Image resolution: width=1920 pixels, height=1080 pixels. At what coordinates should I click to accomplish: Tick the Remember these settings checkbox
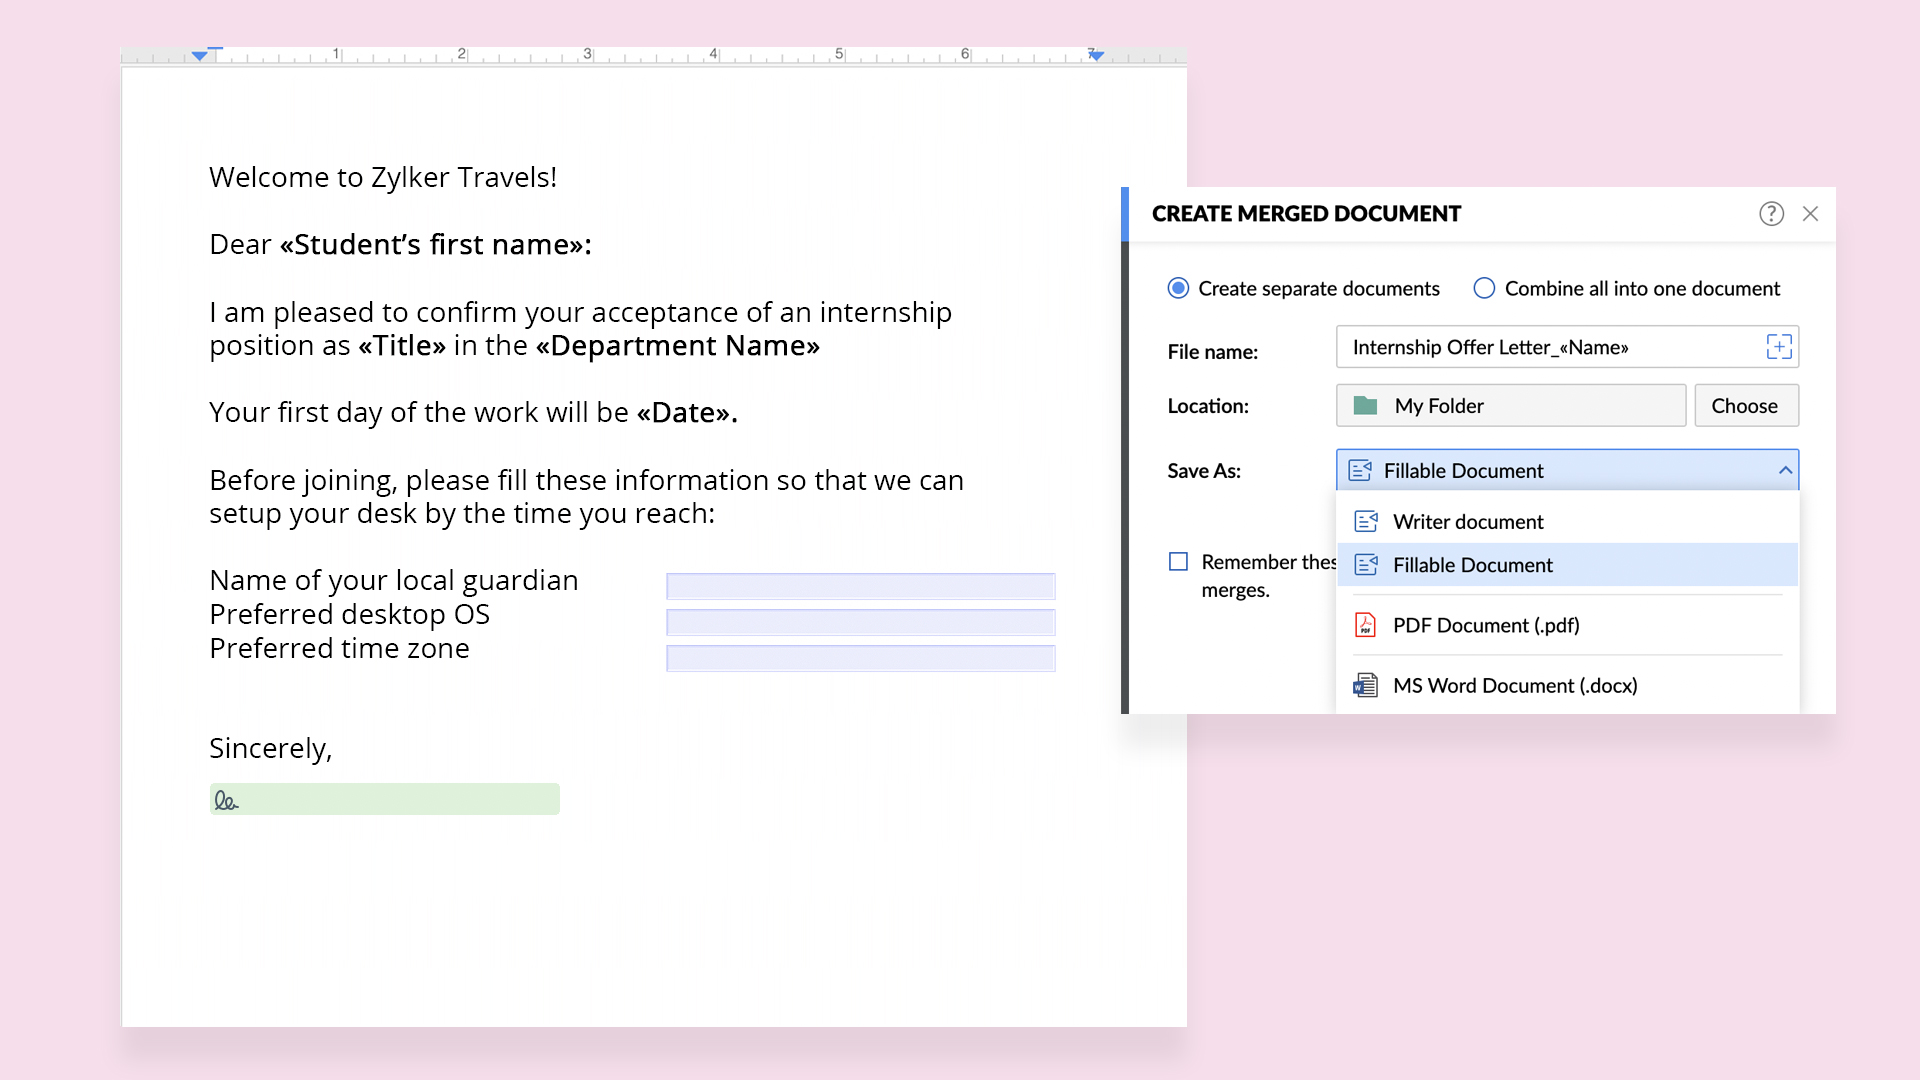pos(1179,562)
